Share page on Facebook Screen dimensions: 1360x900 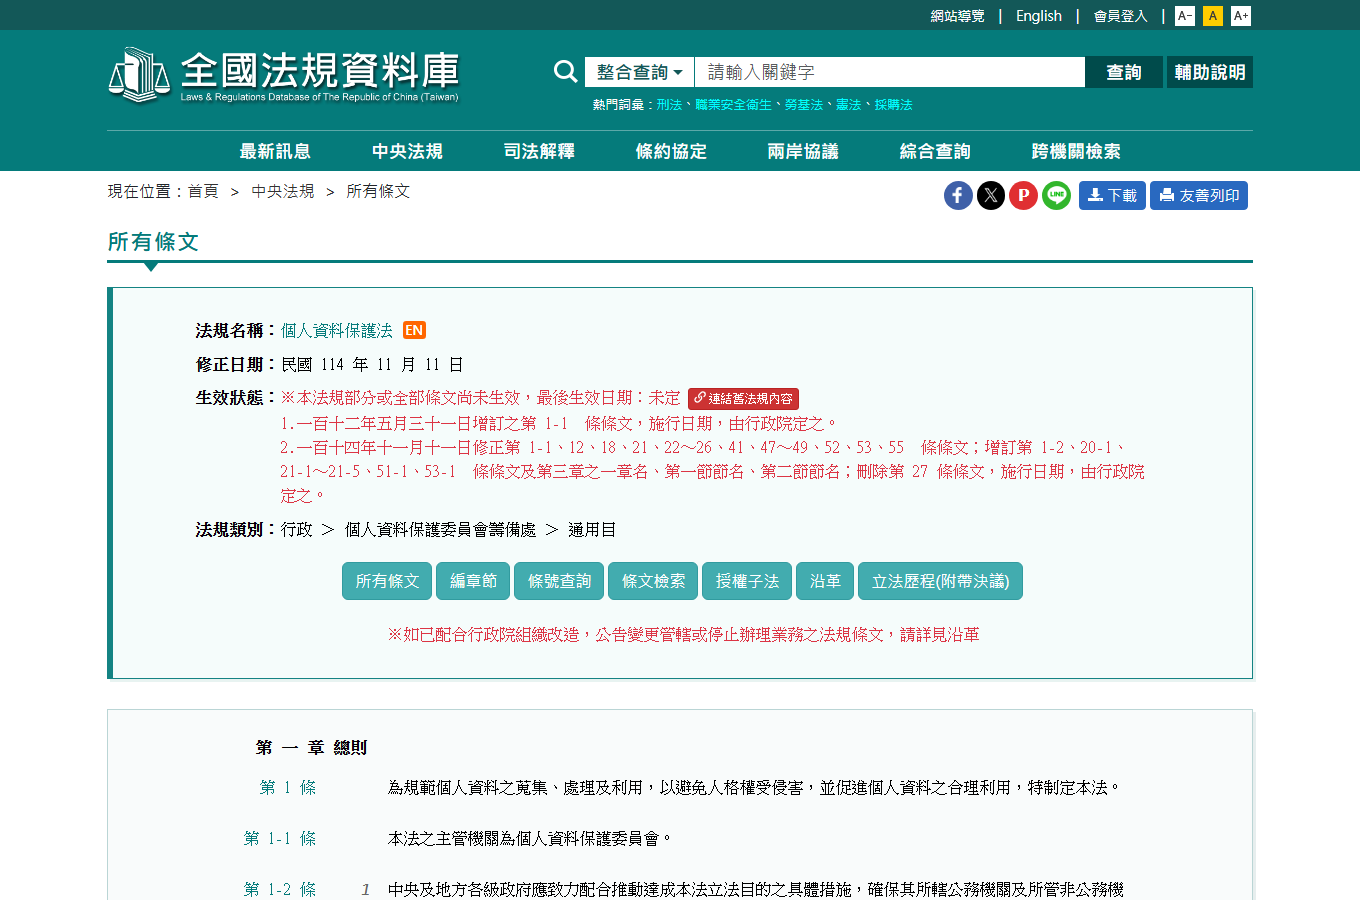point(958,195)
